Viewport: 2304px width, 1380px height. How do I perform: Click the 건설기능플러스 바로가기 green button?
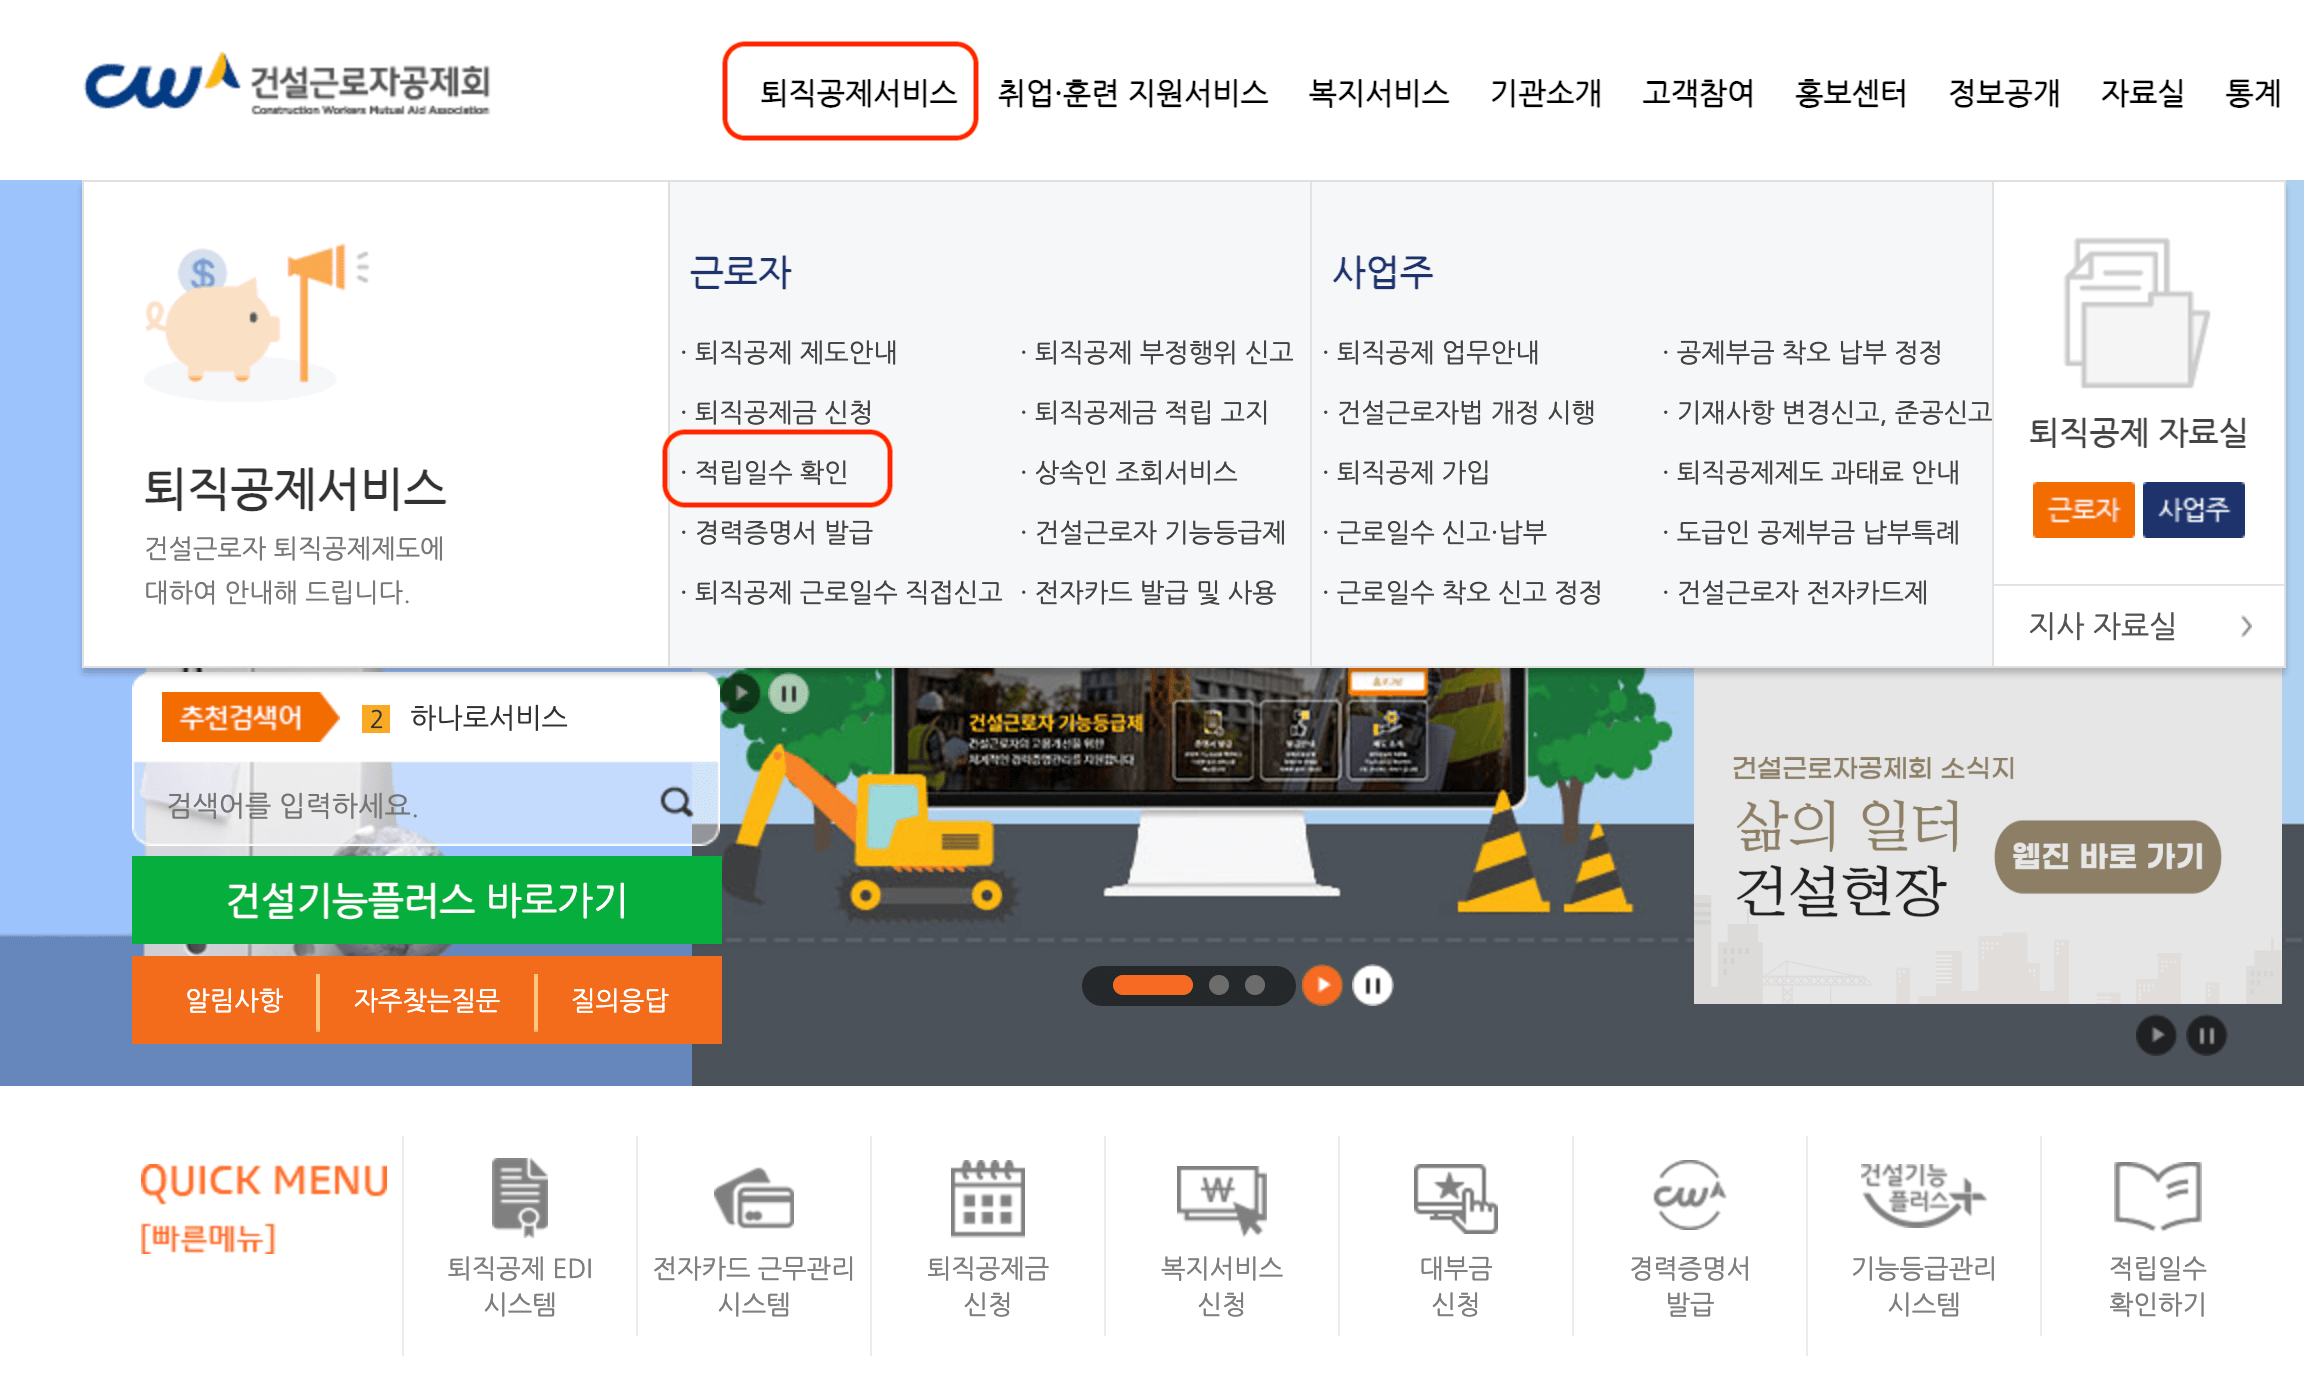pos(424,899)
